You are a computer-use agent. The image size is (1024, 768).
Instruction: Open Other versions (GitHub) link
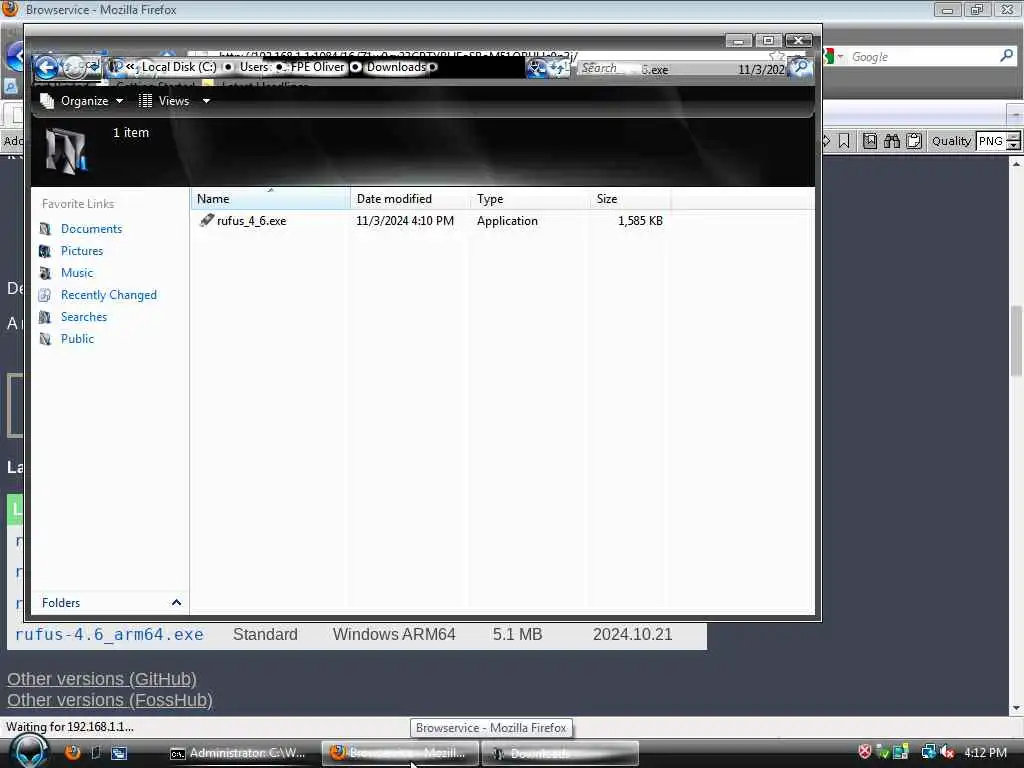click(x=102, y=679)
